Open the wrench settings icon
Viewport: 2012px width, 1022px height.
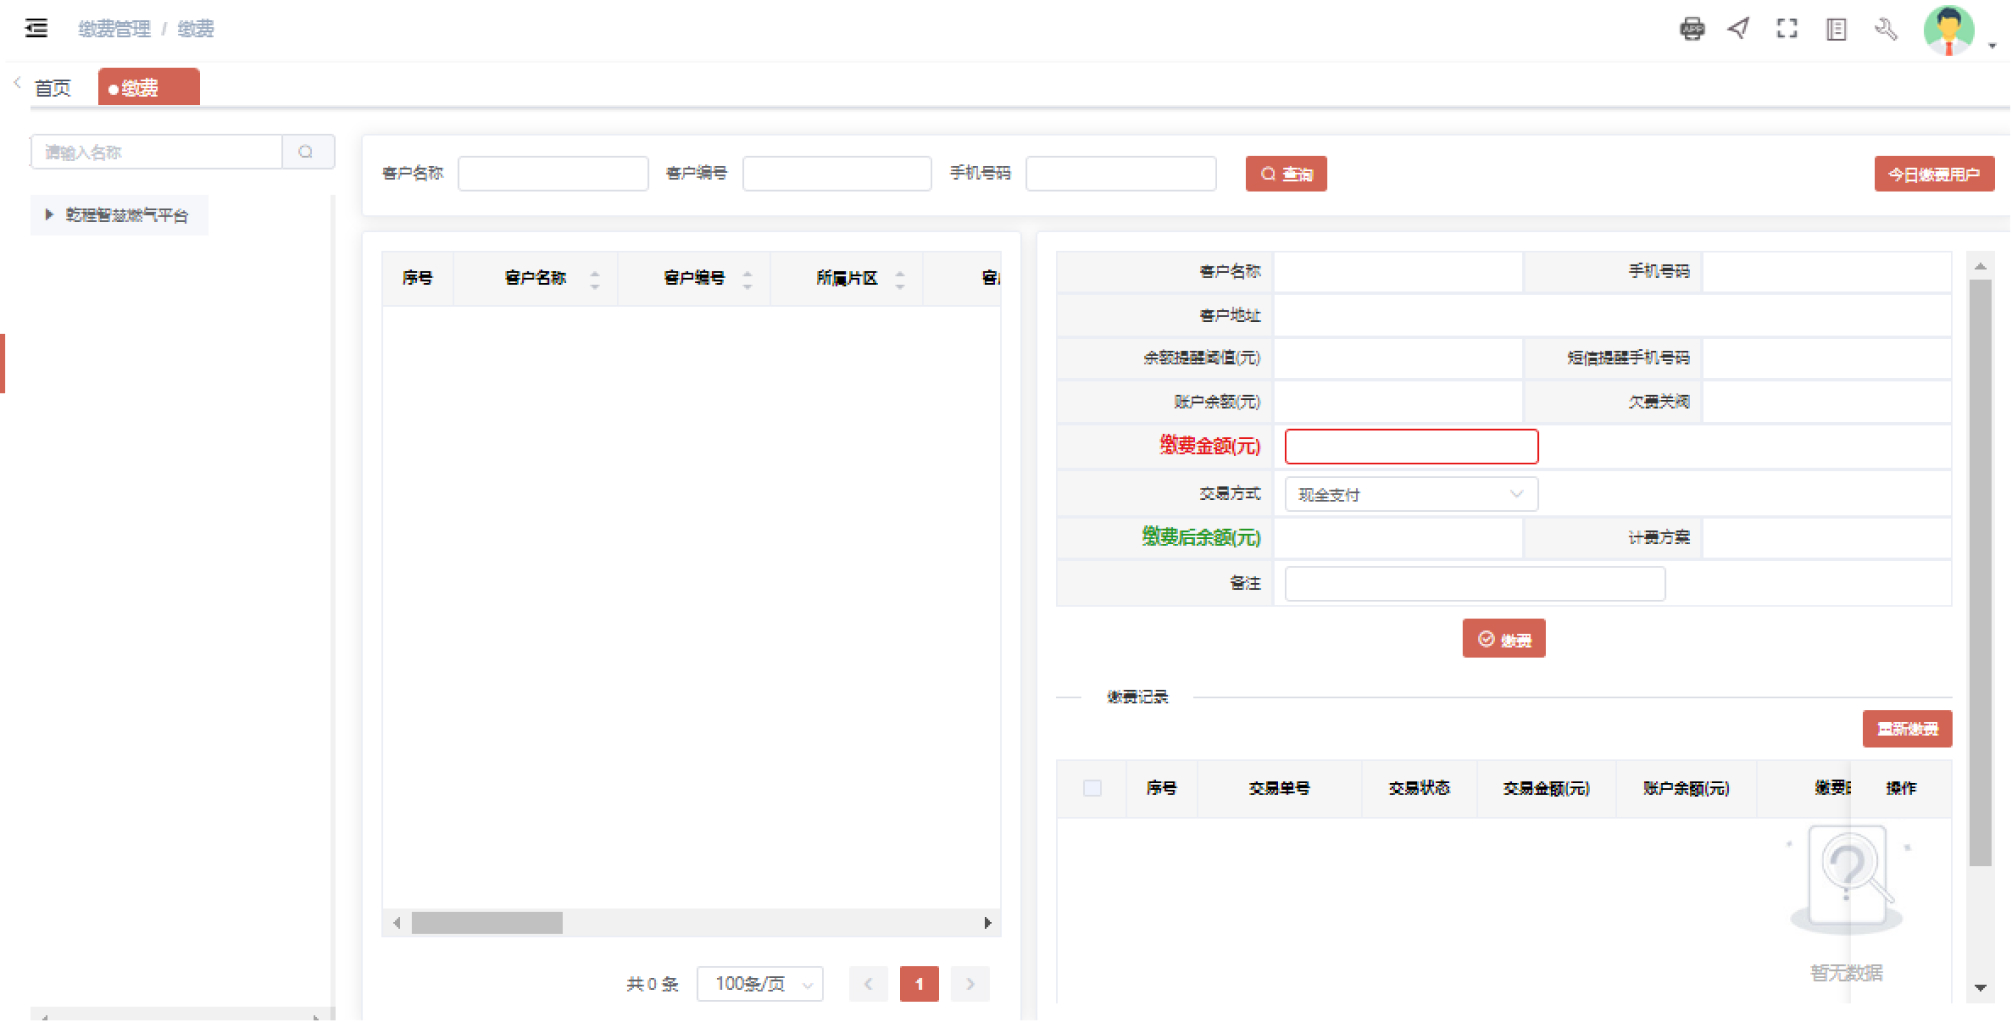[x=1885, y=29]
